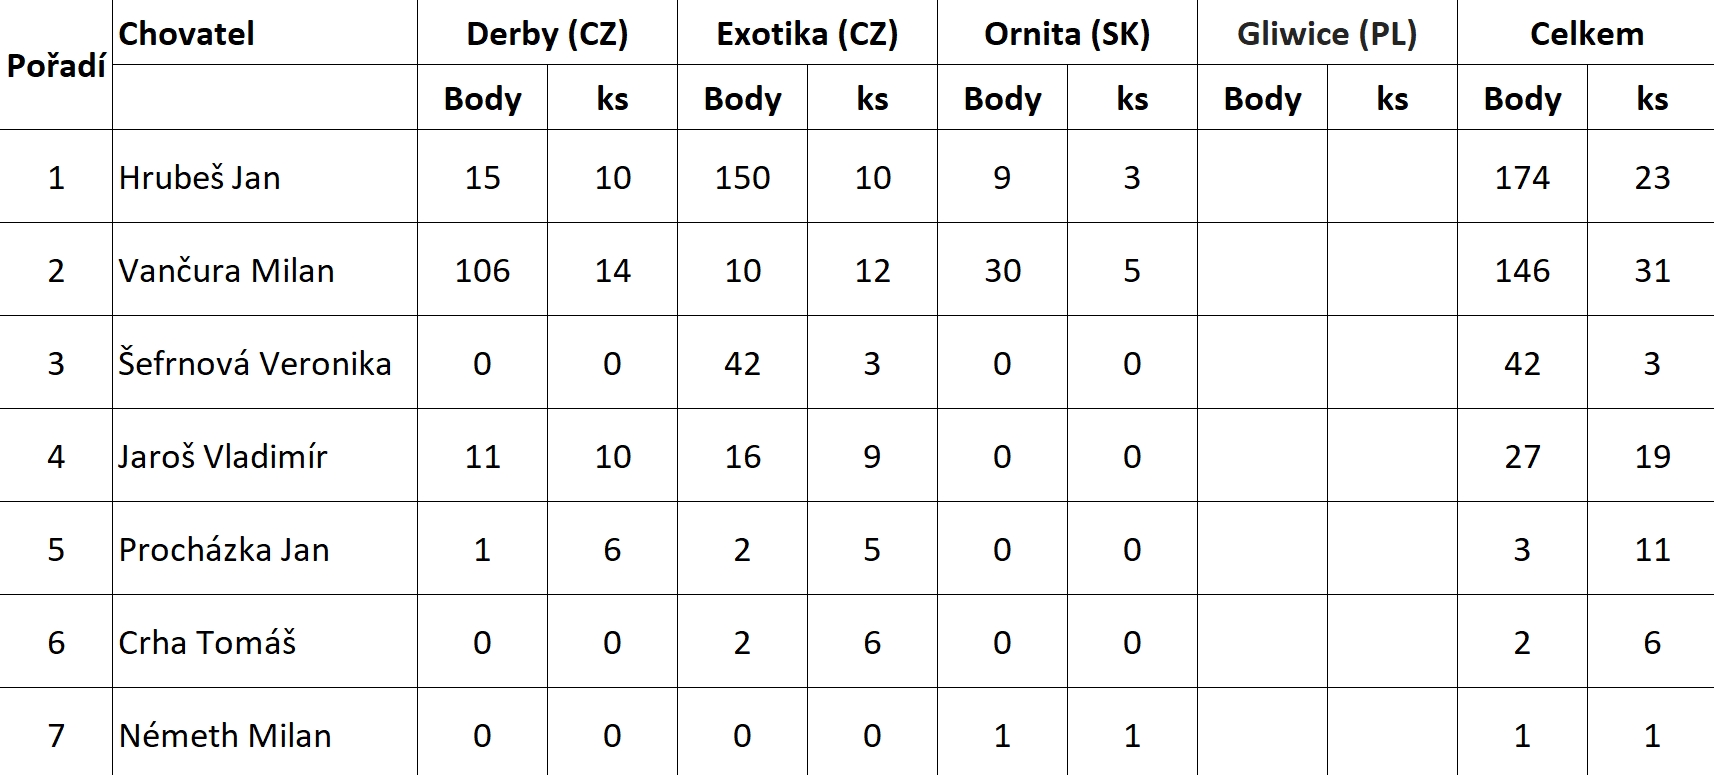1714x775 pixels.
Task: Select the Šefrnová Veronika cell
Action: point(255,364)
